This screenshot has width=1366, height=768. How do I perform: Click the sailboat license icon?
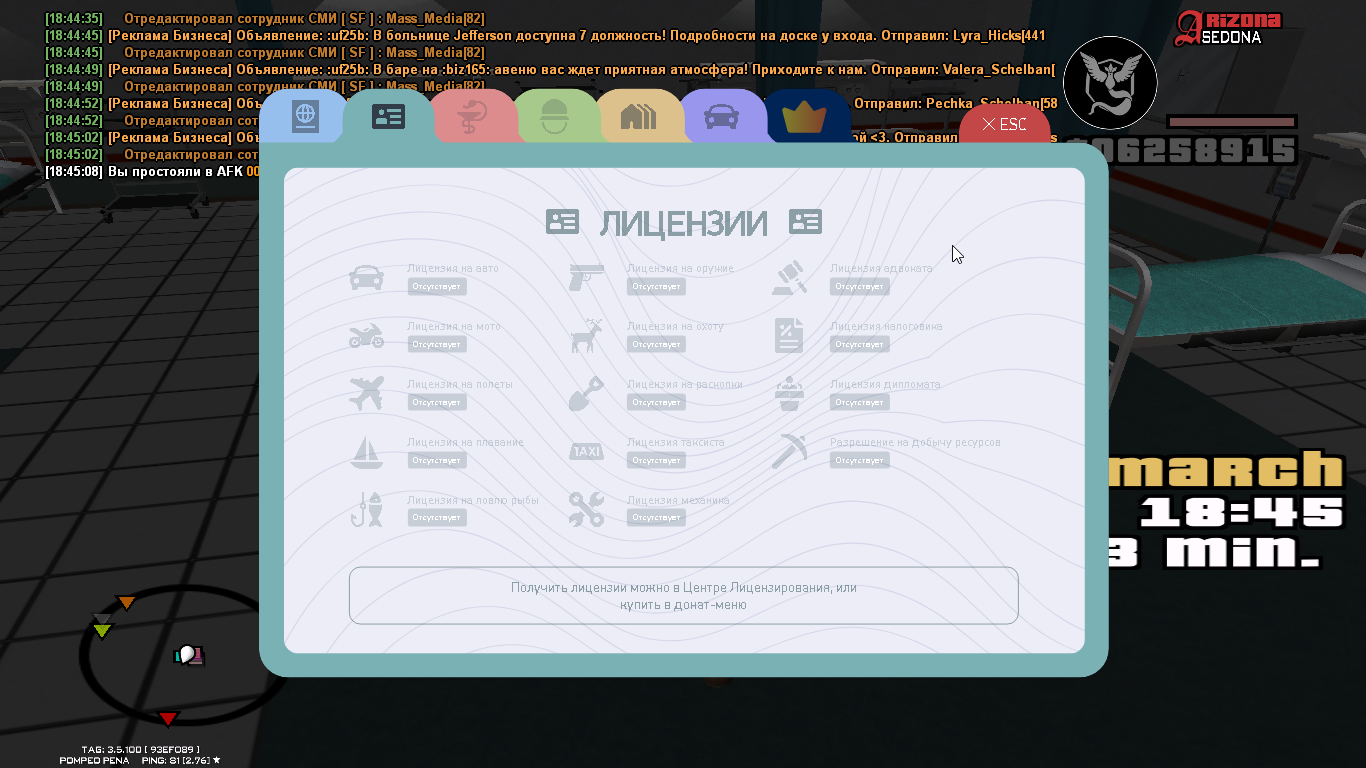[366, 452]
